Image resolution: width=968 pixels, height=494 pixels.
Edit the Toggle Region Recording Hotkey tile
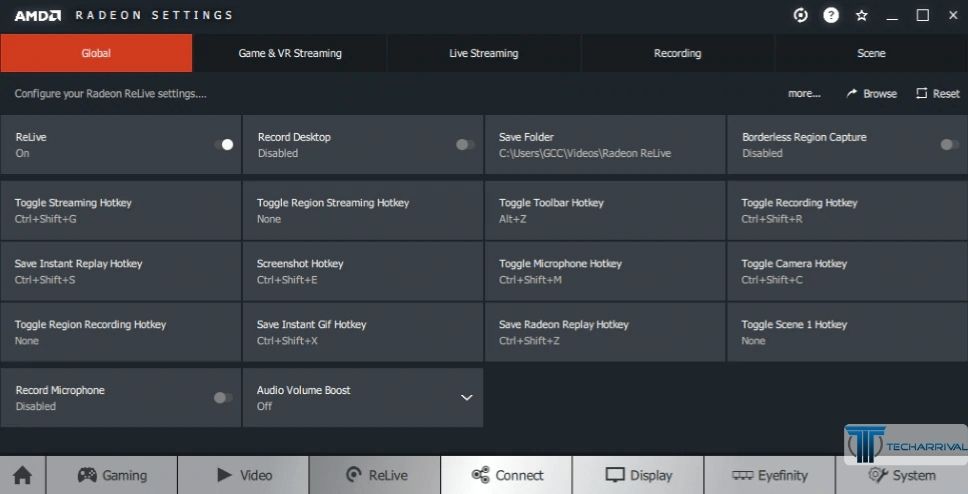pos(121,332)
